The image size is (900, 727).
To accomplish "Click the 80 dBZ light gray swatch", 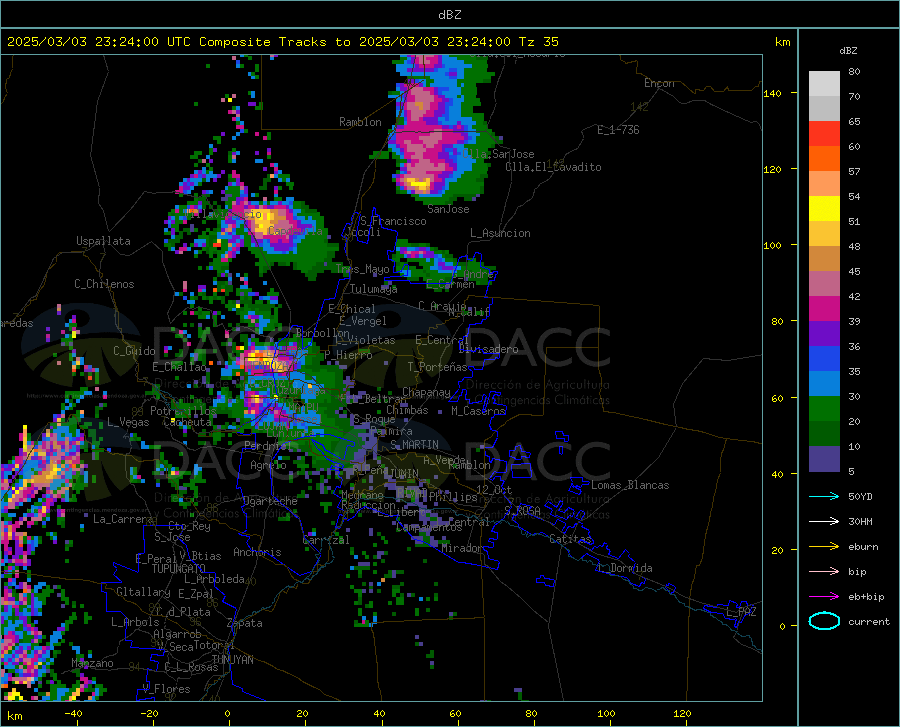I will coord(824,84).
